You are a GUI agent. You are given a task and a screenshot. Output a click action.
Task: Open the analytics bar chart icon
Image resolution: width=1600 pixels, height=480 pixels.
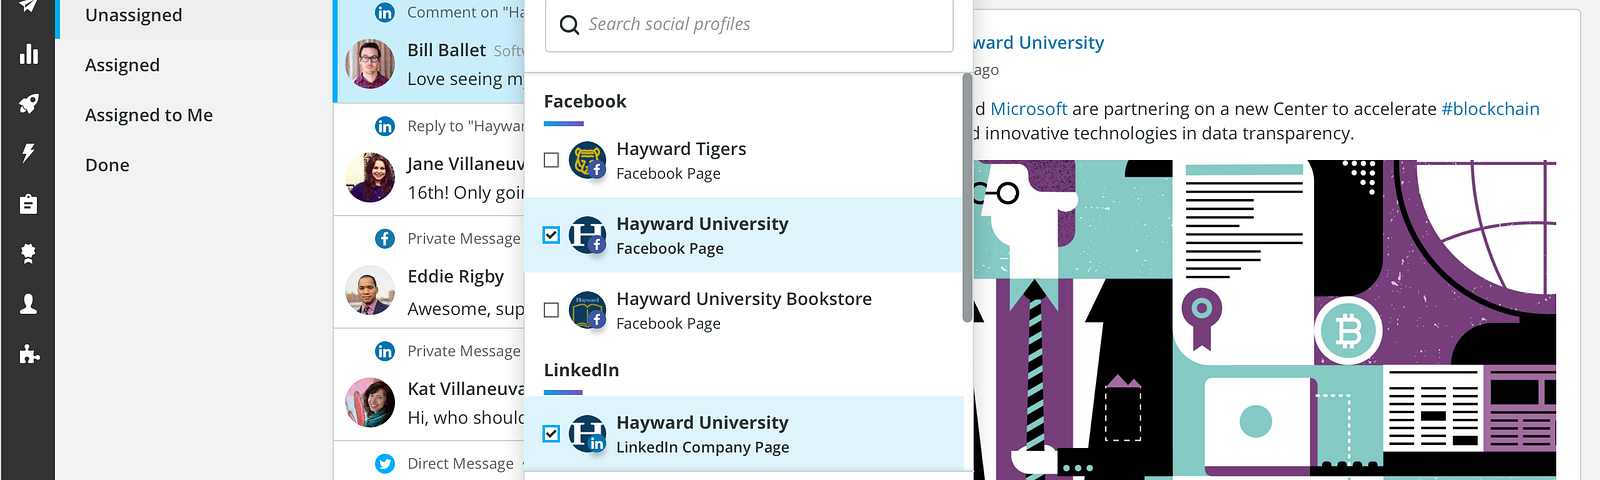(29, 54)
